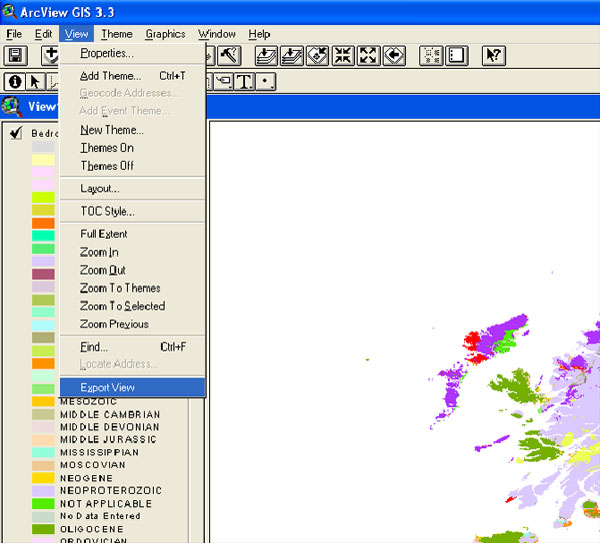Click the MIDDLE JURASSIC legend label

click(108, 439)
